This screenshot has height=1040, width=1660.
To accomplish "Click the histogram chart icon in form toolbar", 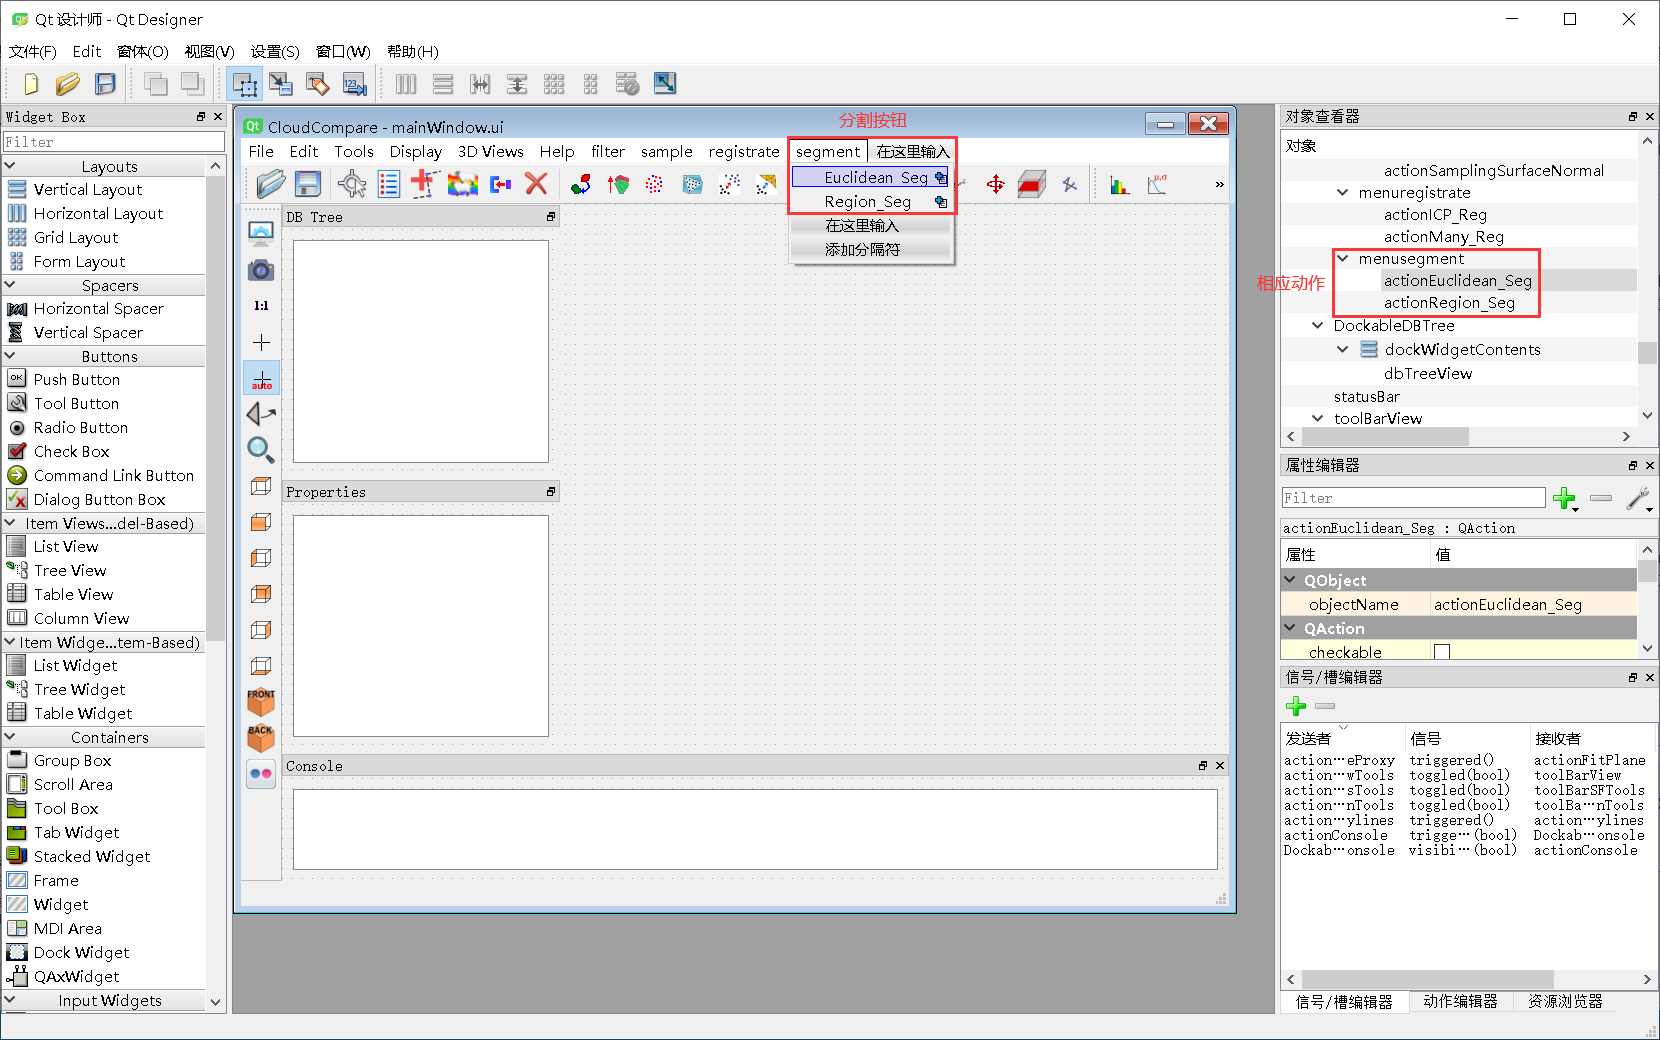I will click(1119, 184).
